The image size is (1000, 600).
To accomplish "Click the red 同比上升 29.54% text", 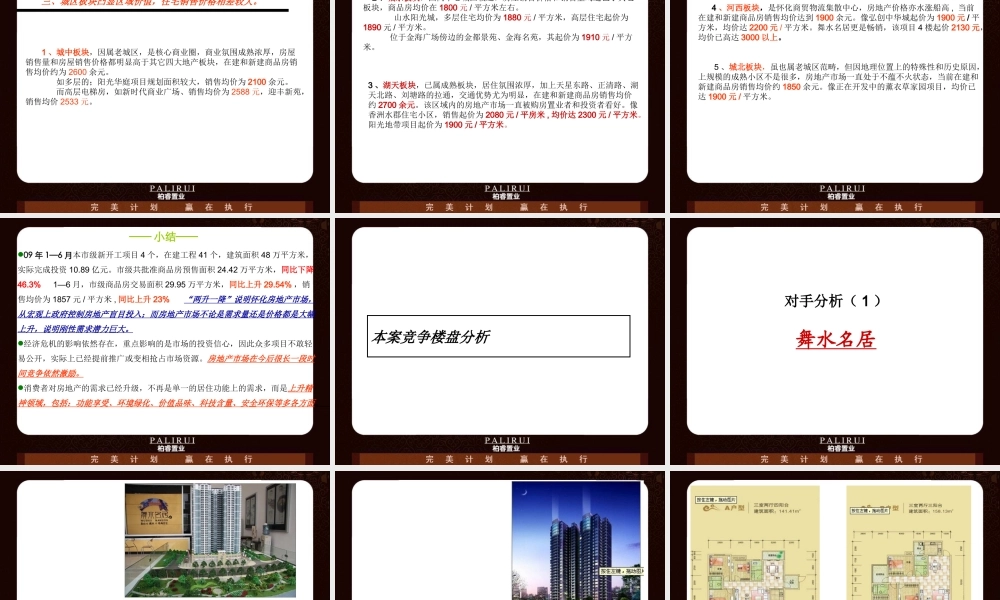I will 260,284.
